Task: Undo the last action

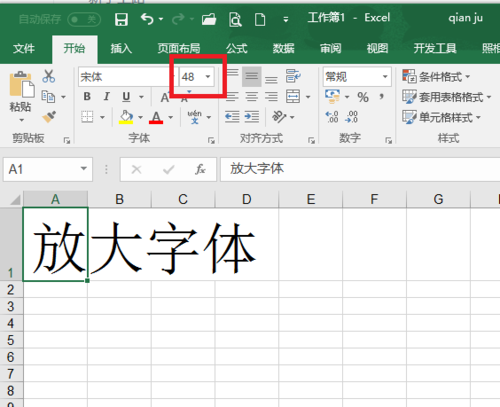Action: click(147, 19)
